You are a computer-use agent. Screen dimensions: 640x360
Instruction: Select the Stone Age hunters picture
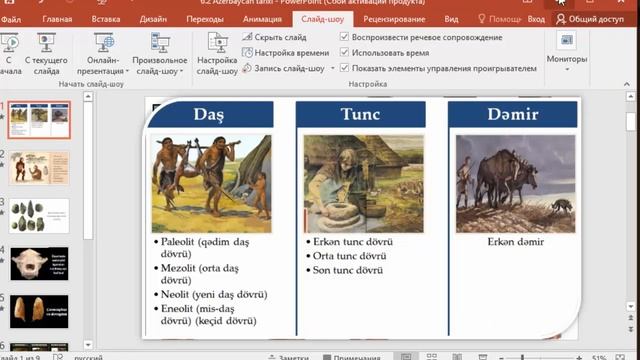211,184
